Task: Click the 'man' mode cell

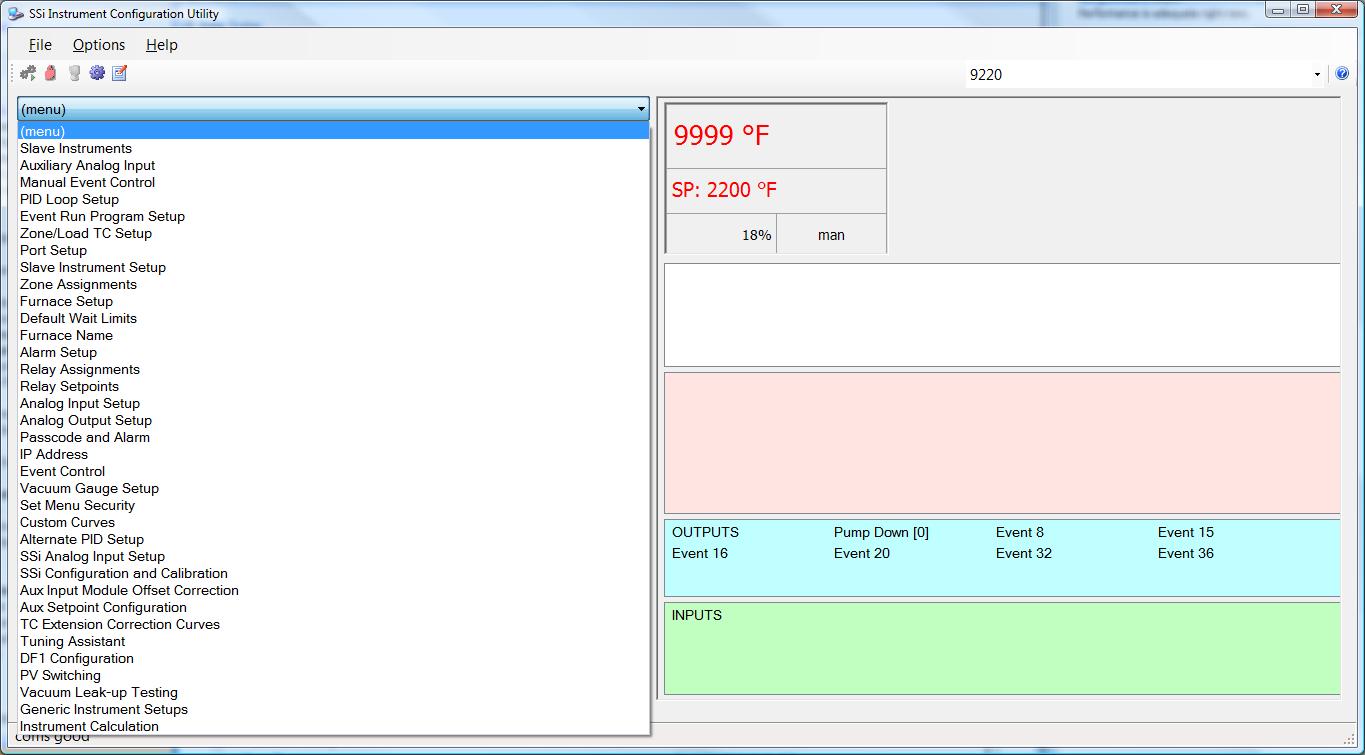Action: [x=831, y=235]
